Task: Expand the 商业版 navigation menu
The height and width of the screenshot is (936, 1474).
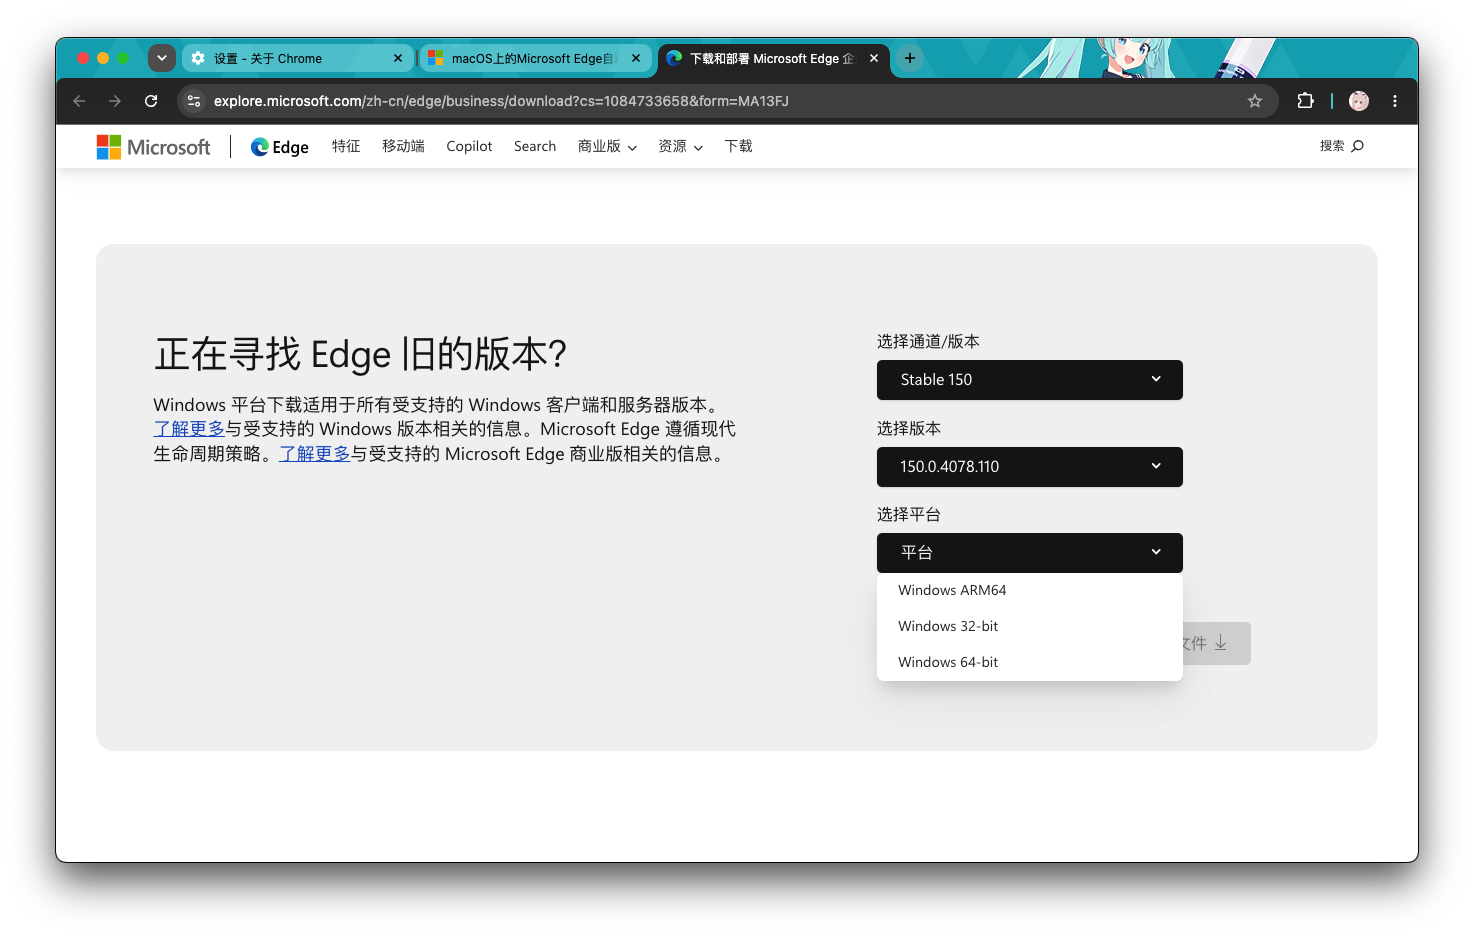Action: coord(607,146)
